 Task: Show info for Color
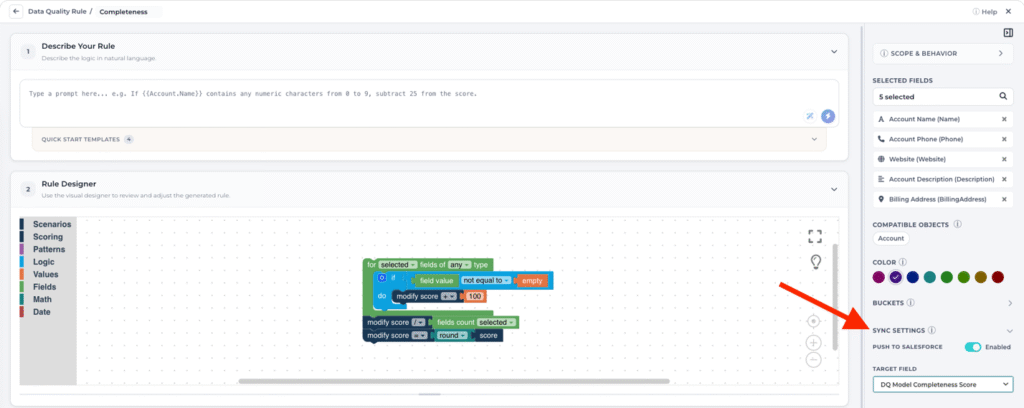pyautogui.click(x=902, y=262)
